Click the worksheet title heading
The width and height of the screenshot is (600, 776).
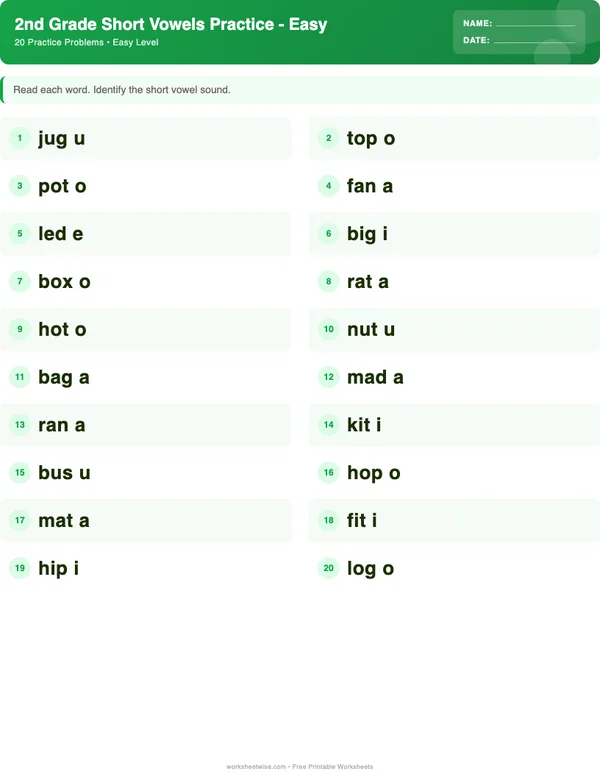[x=171, y=24]
